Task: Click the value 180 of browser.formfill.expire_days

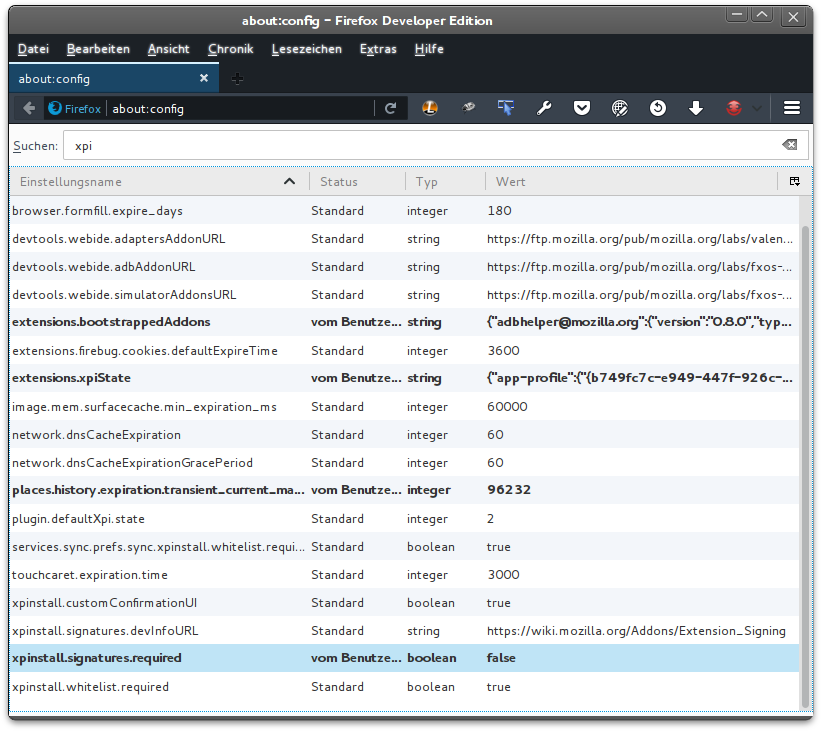Action: click(x=500, y=211)
